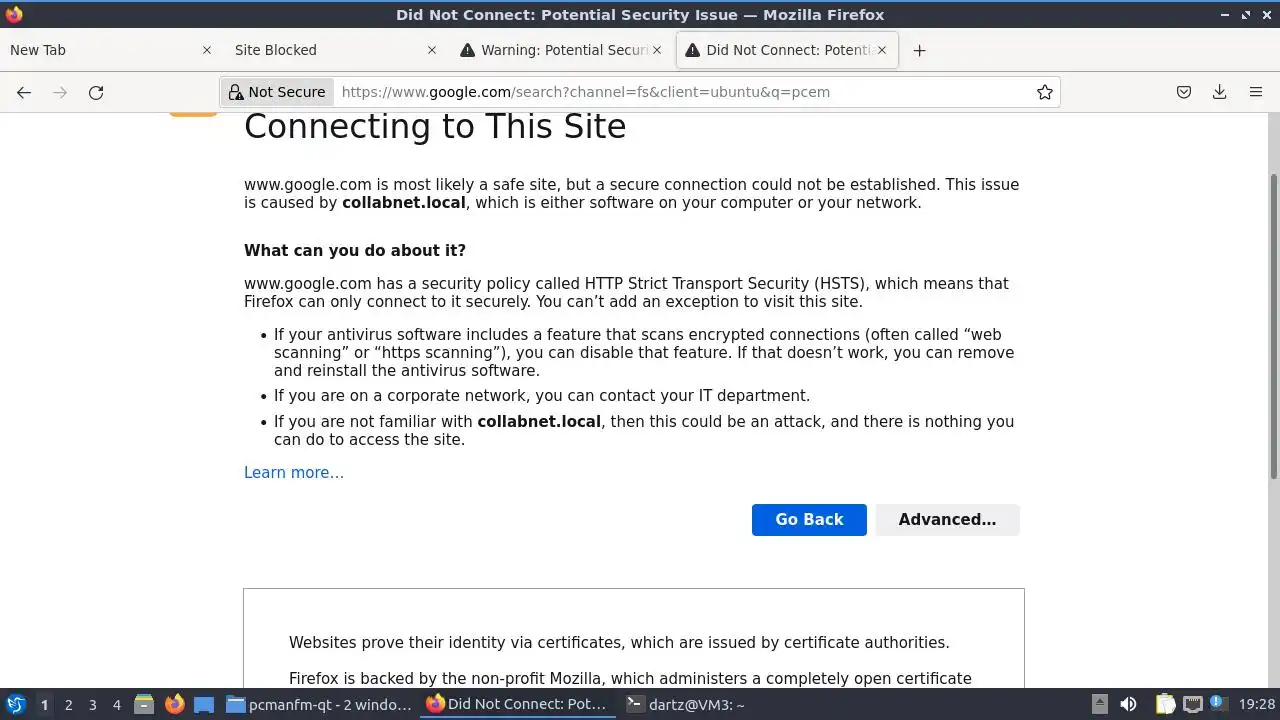The height and width of the screenshot is (720, 1280).
Task: Close the Site Blocked tab
Action: pos(432,50)
